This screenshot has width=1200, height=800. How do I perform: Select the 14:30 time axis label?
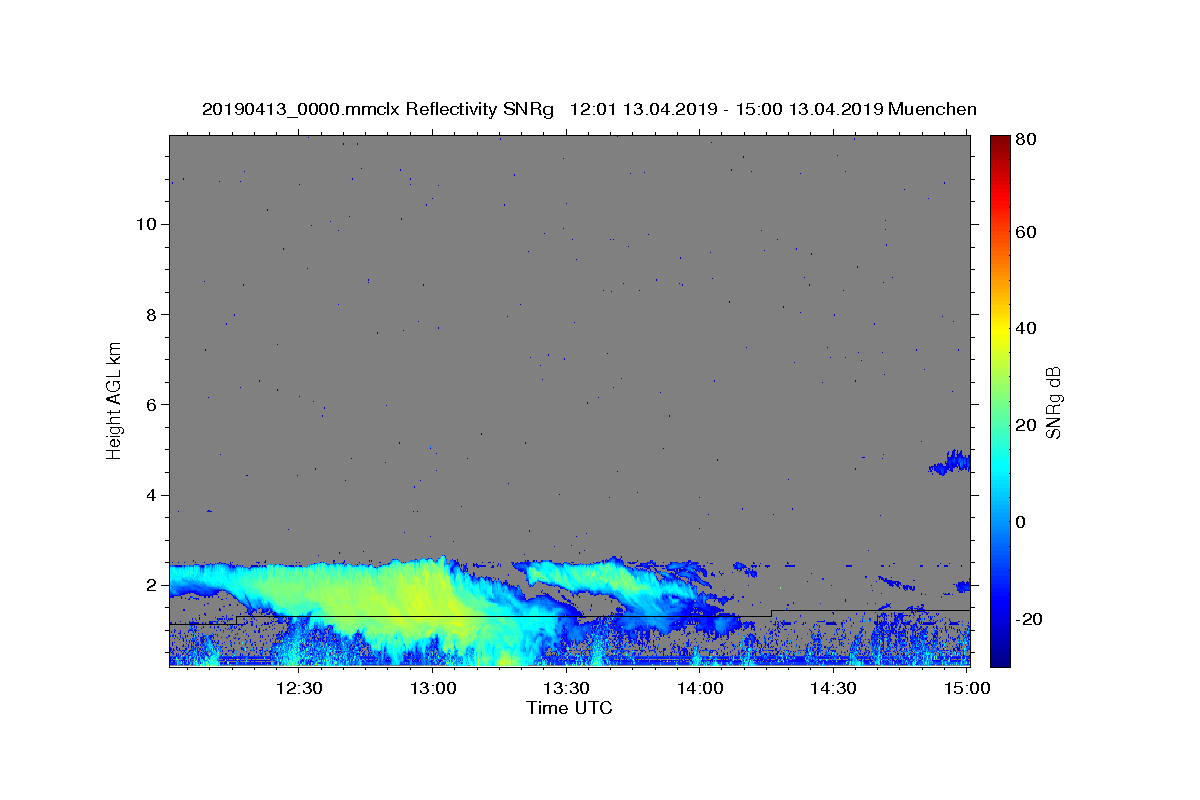click(x=834, y=688)
